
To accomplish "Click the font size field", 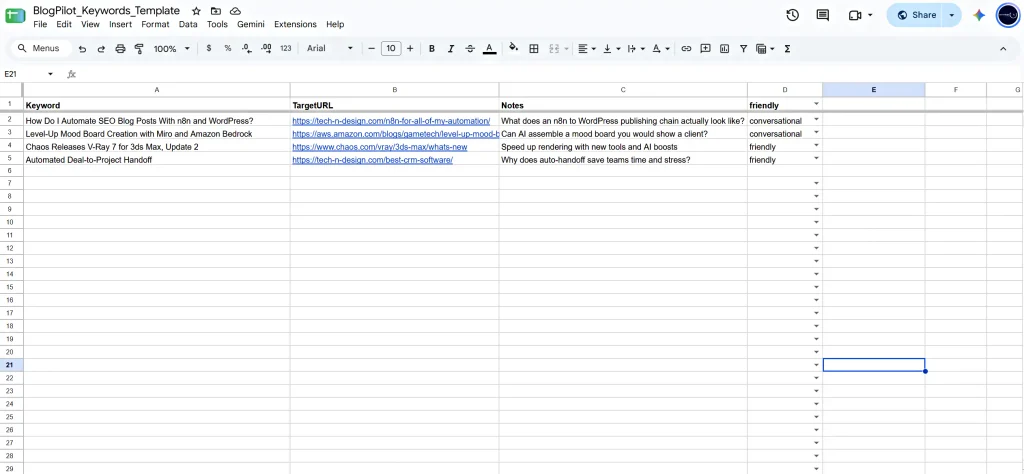I will 391,48.
